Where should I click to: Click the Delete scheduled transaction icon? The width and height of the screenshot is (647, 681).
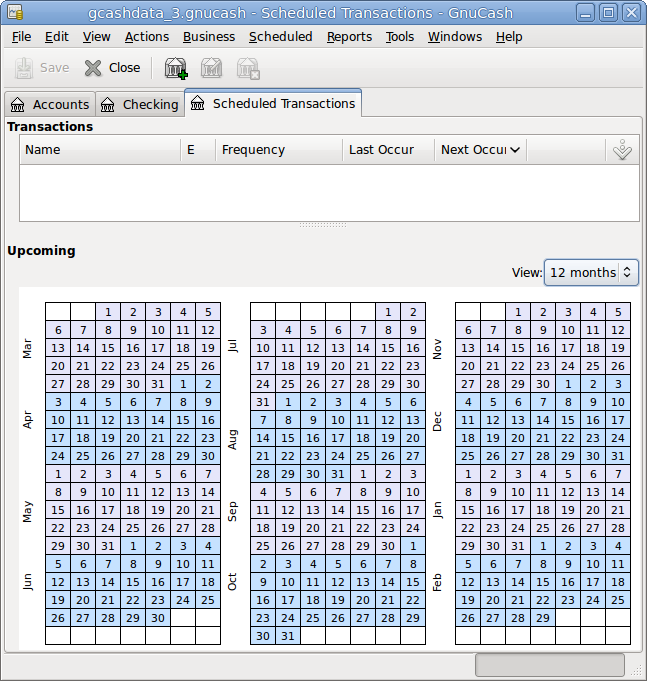247,68
